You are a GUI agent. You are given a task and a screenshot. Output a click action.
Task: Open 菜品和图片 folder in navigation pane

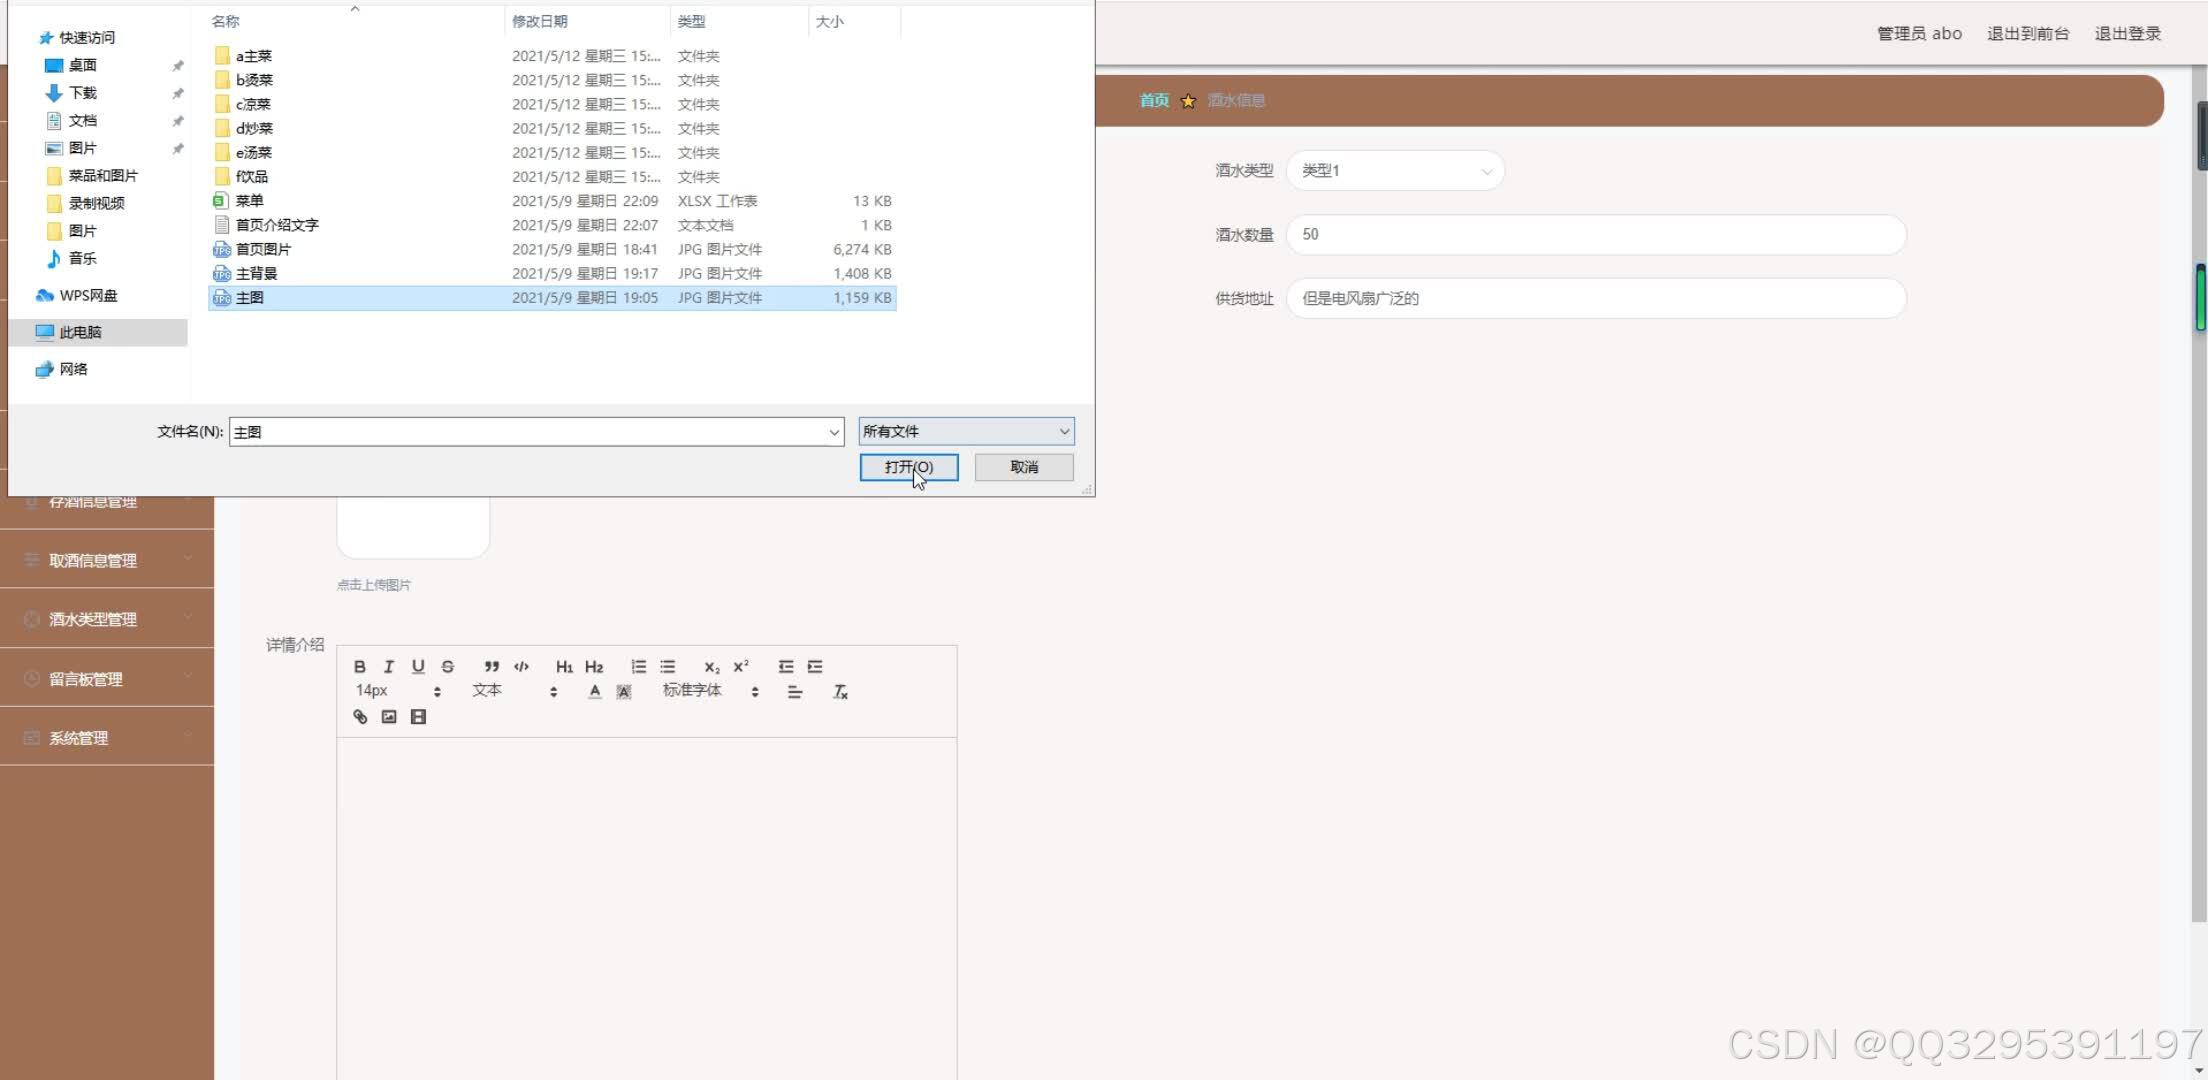coord(102,175)
